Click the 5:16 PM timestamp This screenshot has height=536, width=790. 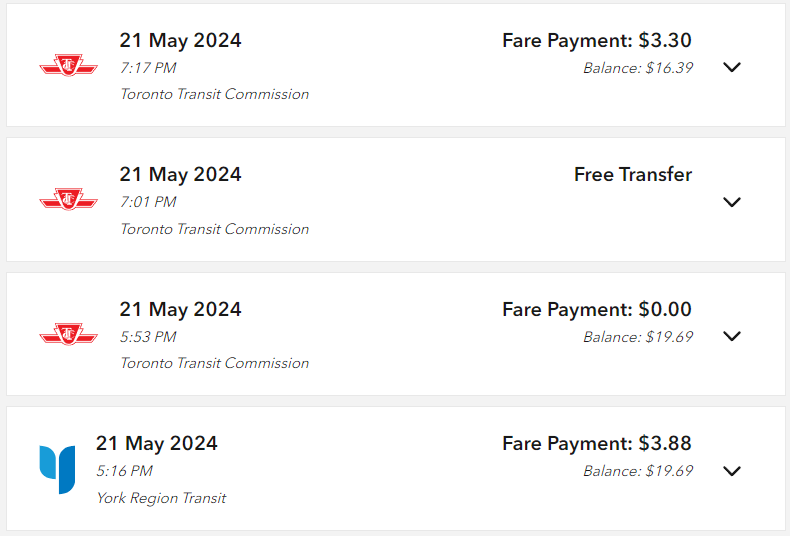pyautogui.click(x=124, y=471)
